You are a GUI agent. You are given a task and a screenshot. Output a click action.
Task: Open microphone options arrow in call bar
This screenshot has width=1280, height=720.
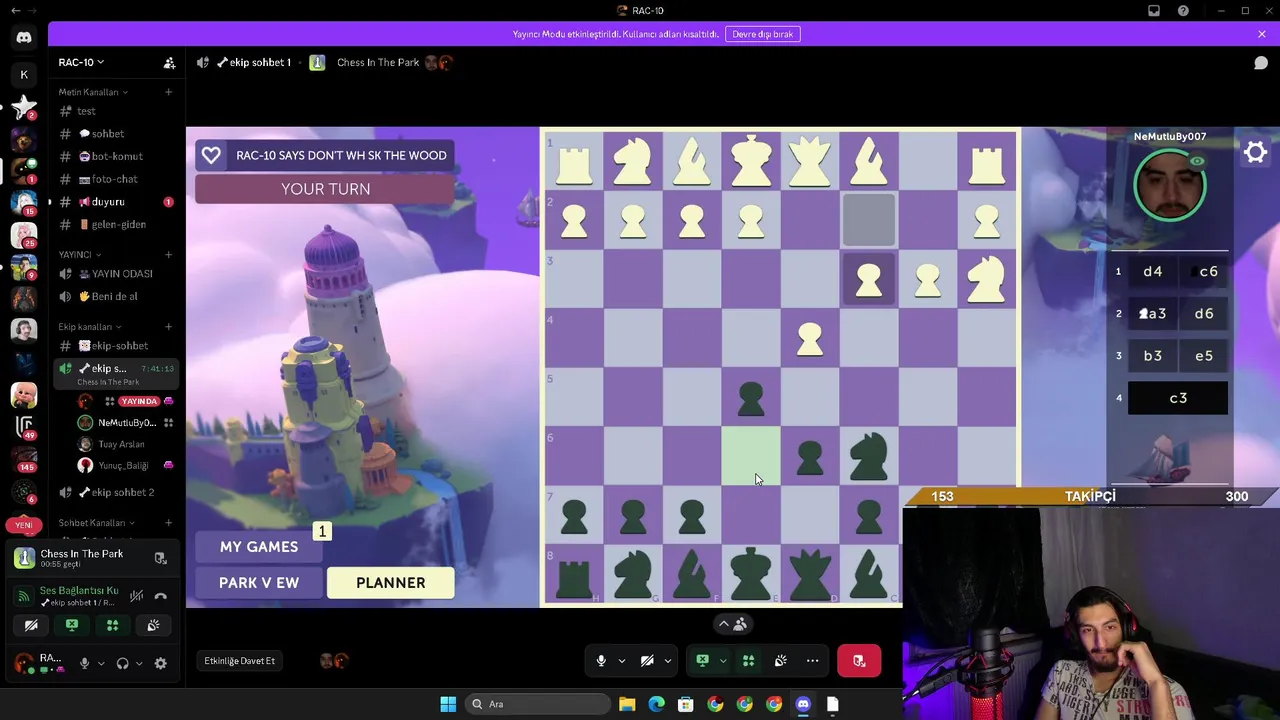point(621,661)
